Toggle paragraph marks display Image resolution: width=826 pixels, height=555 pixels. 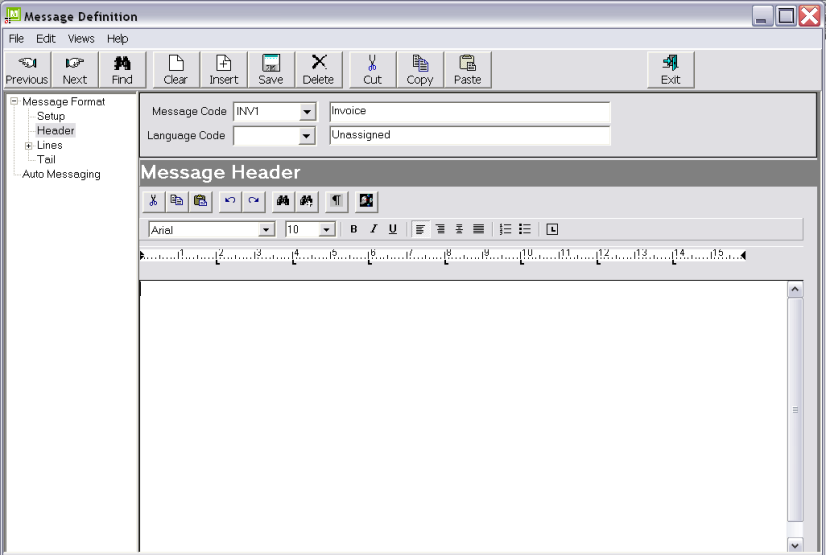[x=337, y=201]
